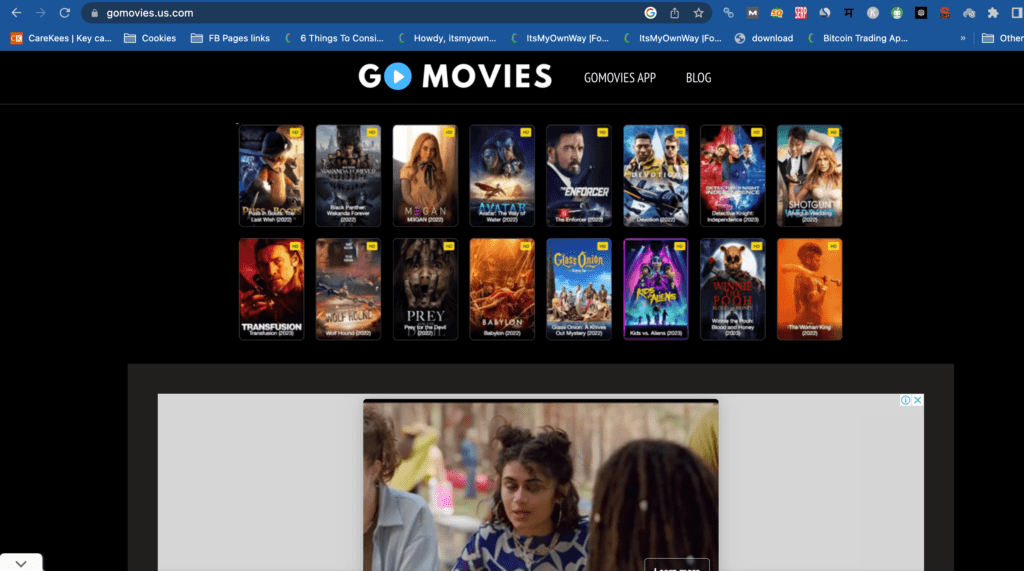Viewport: 1024px width, 571px height.
Task: Open the M extension icon
Action: (752, 12)
